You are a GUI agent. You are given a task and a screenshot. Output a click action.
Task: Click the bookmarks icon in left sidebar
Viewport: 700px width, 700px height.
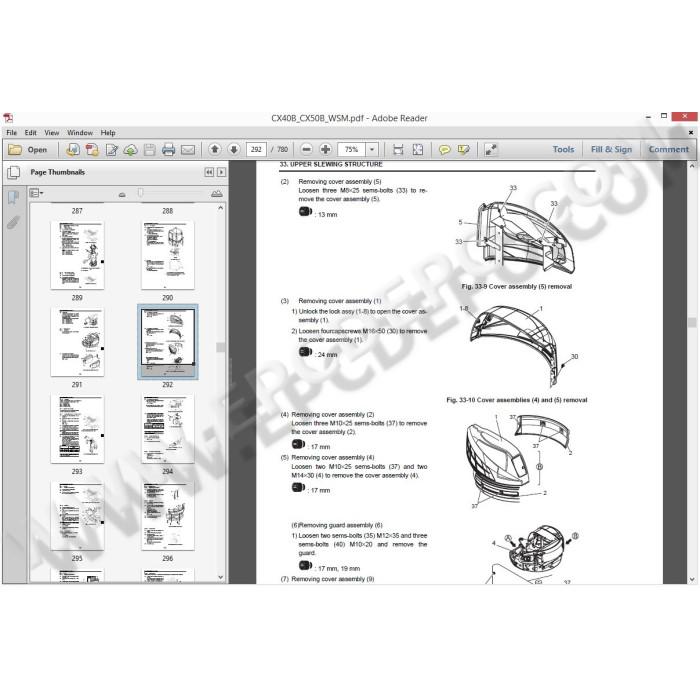pos(13,197)
